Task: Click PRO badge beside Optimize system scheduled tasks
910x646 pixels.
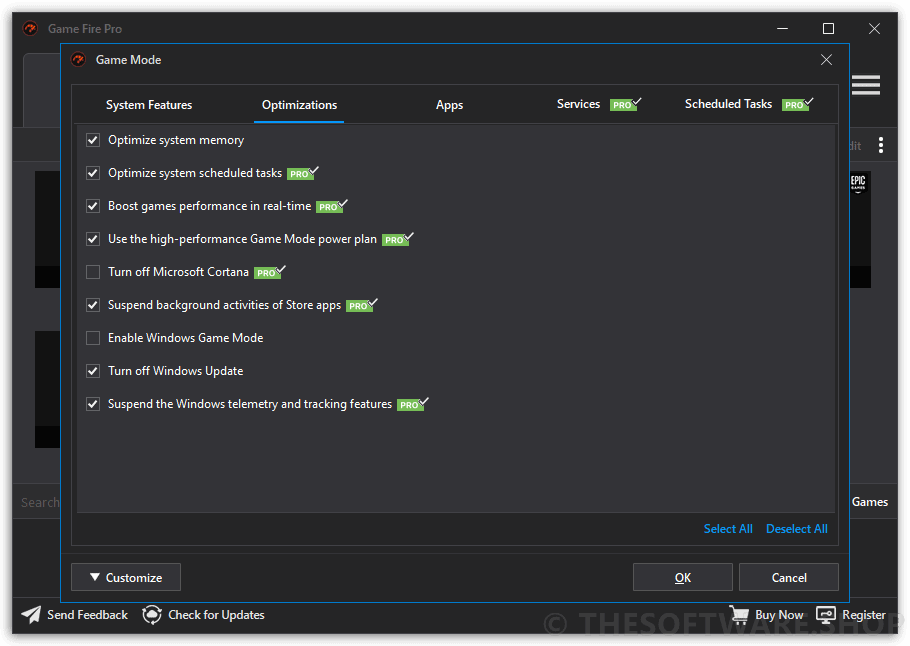Action: point(302,173)
